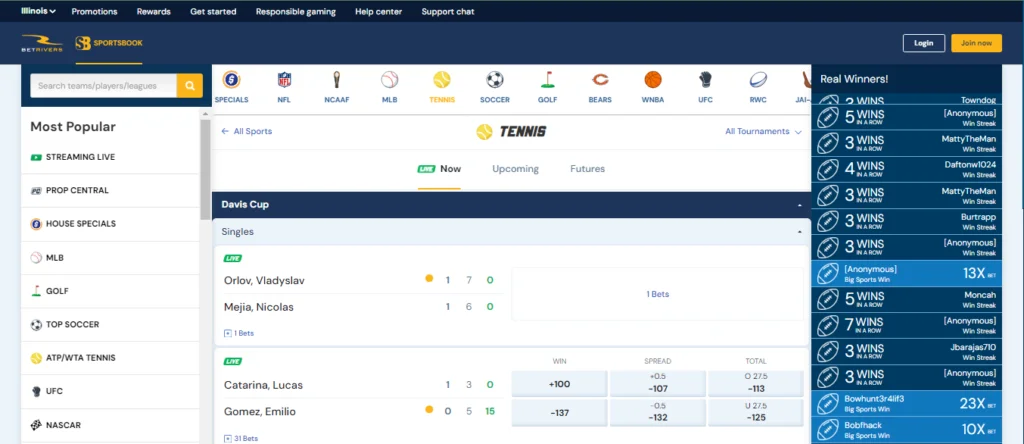Open the NFL sport icon

[x=284, y=81]
